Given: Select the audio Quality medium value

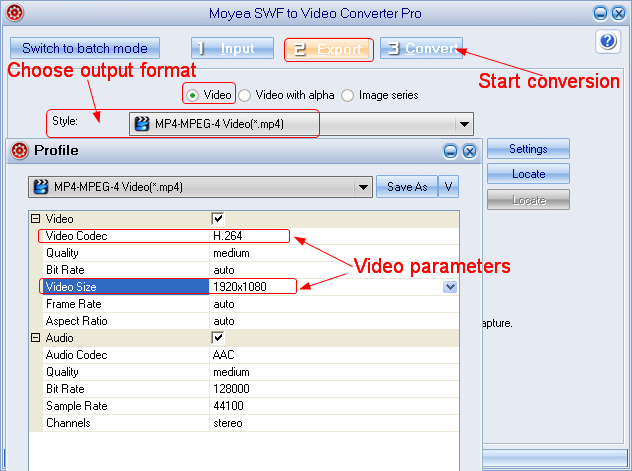Looking at the screenshot, I should (x=231, y=372).
